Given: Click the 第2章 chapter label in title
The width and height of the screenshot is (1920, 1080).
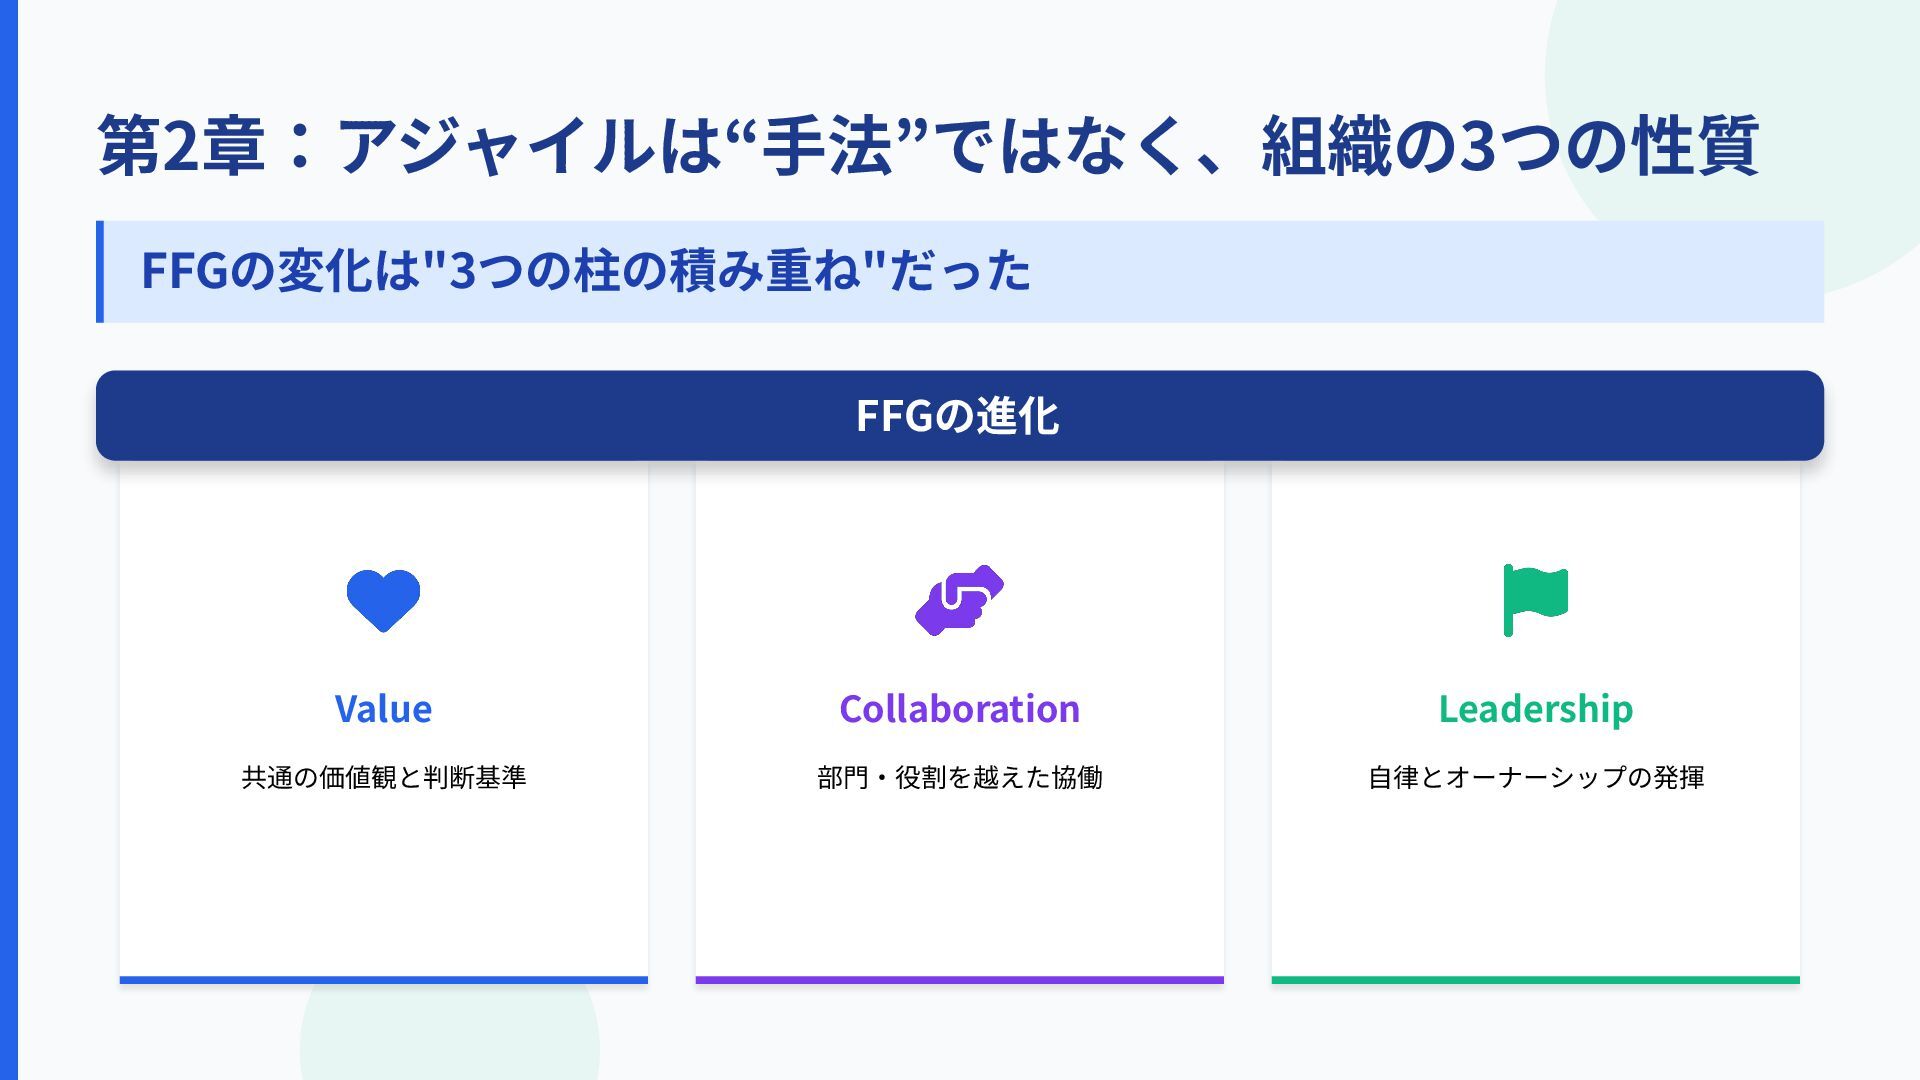Looking at the screenshot, I should (x=181, y=146).
